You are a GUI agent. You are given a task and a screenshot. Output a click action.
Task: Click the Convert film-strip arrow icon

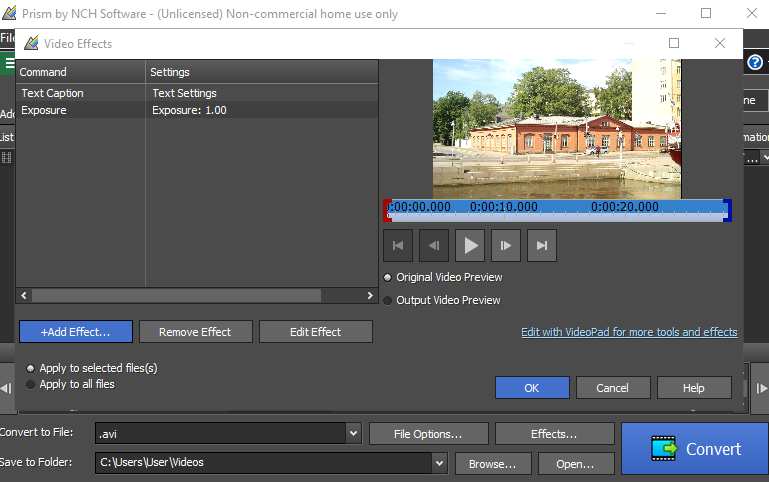[x=664, y=448]
